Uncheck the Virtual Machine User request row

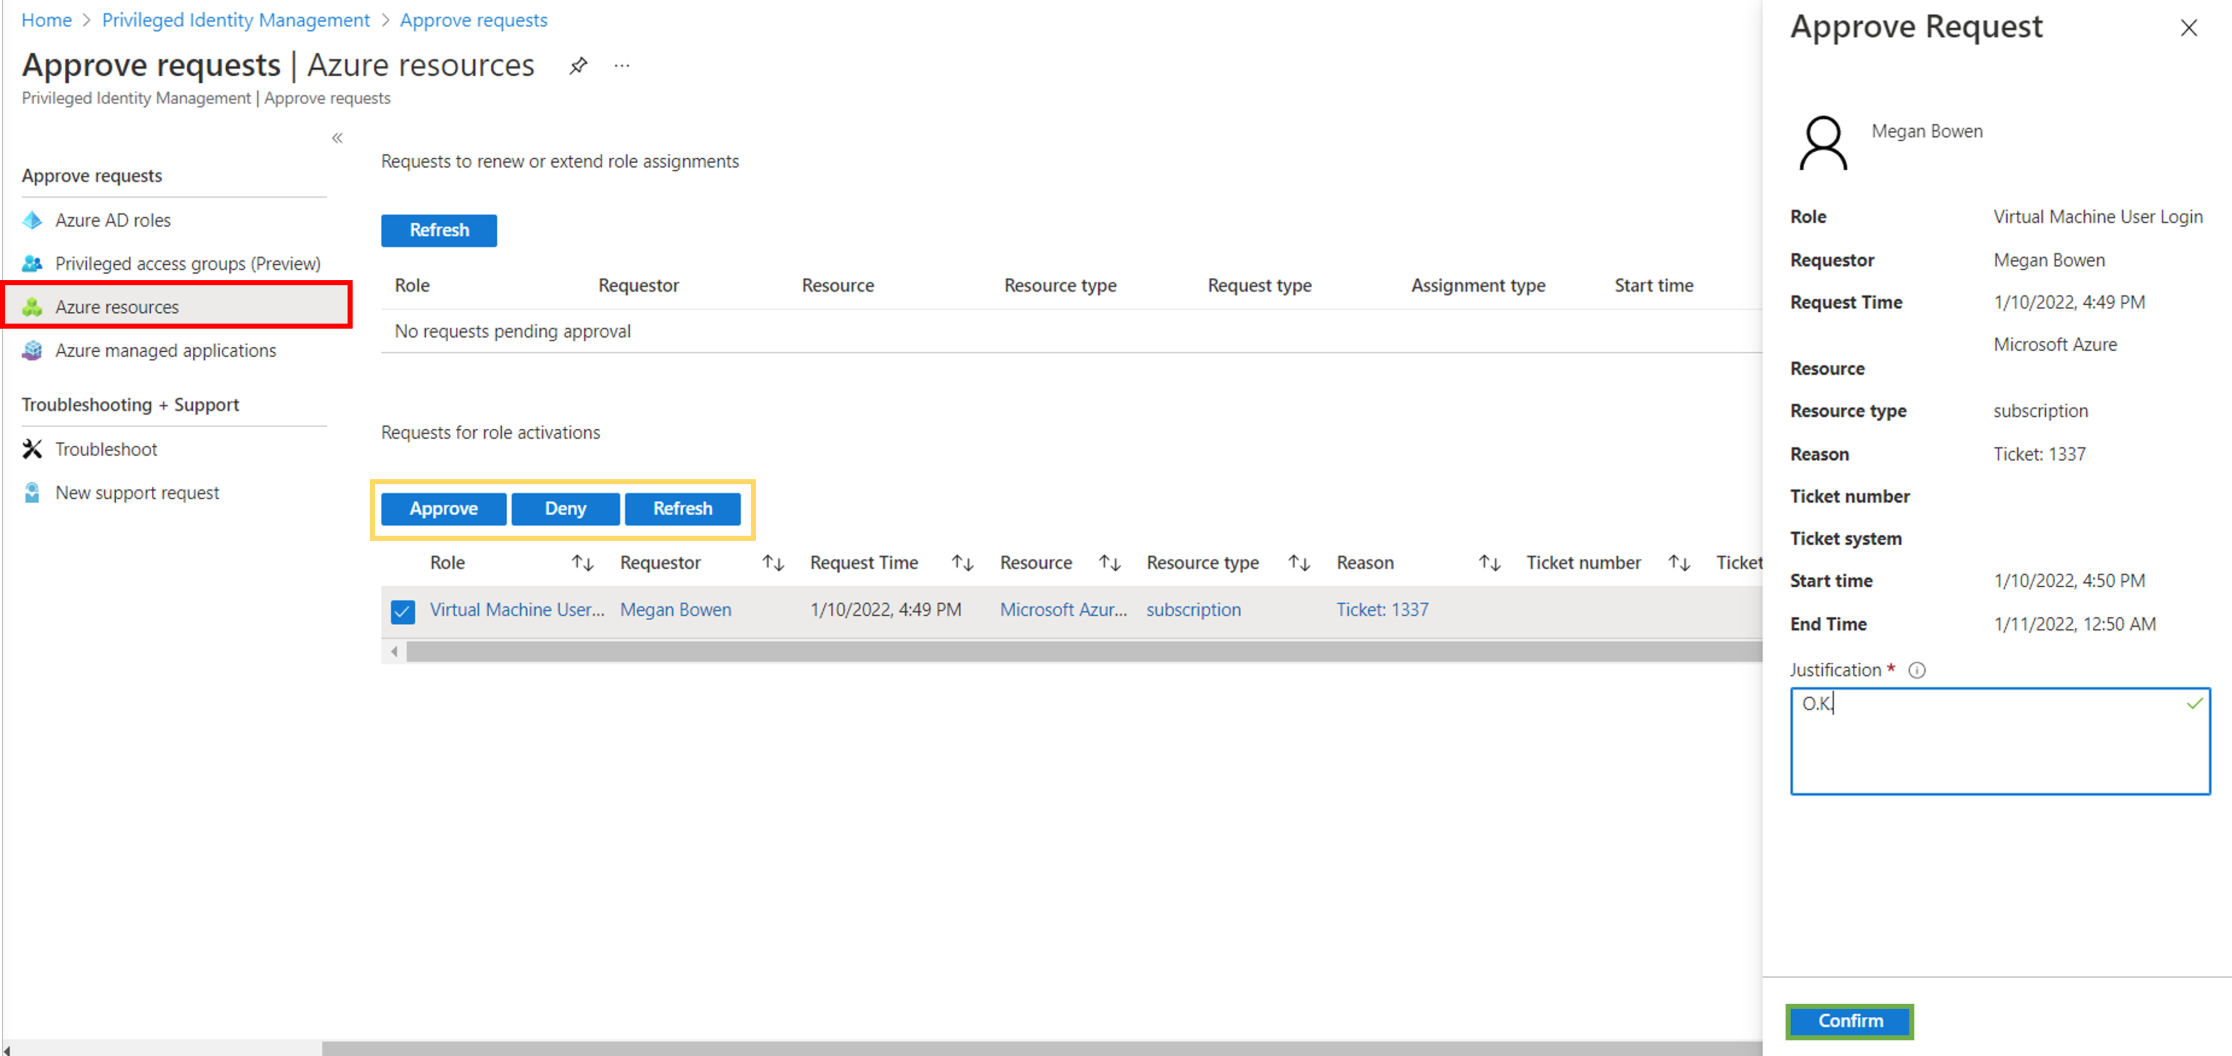[x=403, y=611]
